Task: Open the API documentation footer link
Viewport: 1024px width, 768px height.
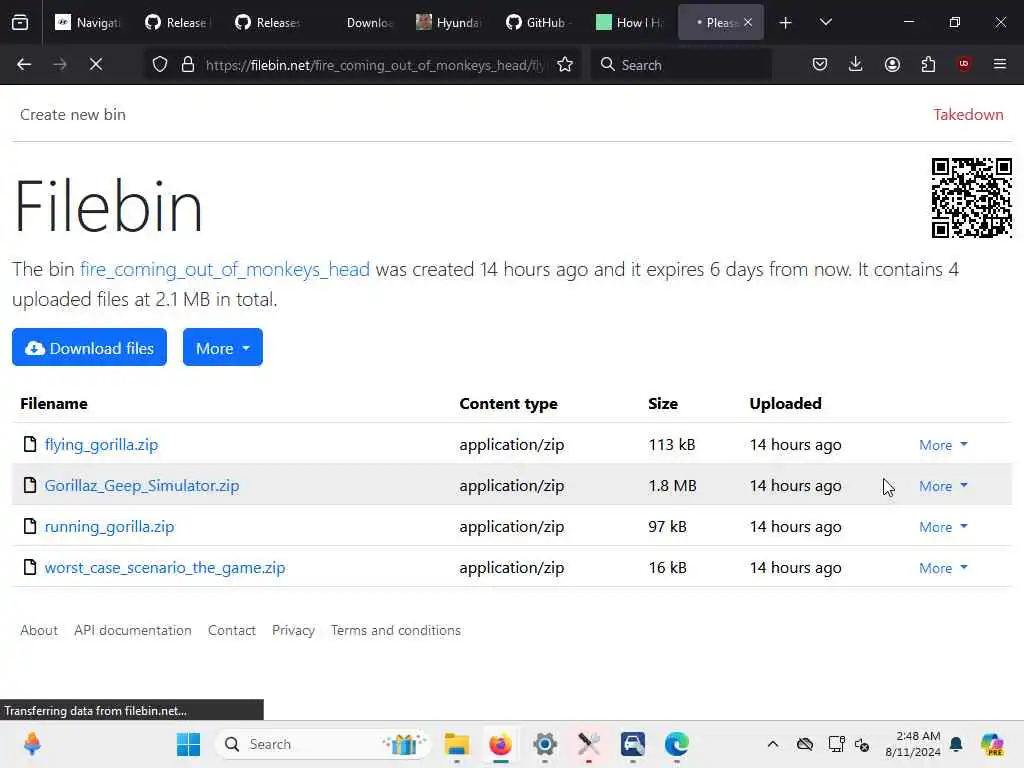Action: pyautogui.click(x=133, y=630)
